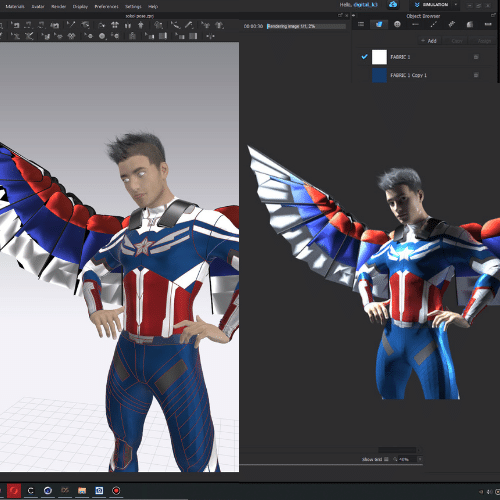Click the blue FABRIC 1 Copy 1 swatch

[x=379, y=75]
